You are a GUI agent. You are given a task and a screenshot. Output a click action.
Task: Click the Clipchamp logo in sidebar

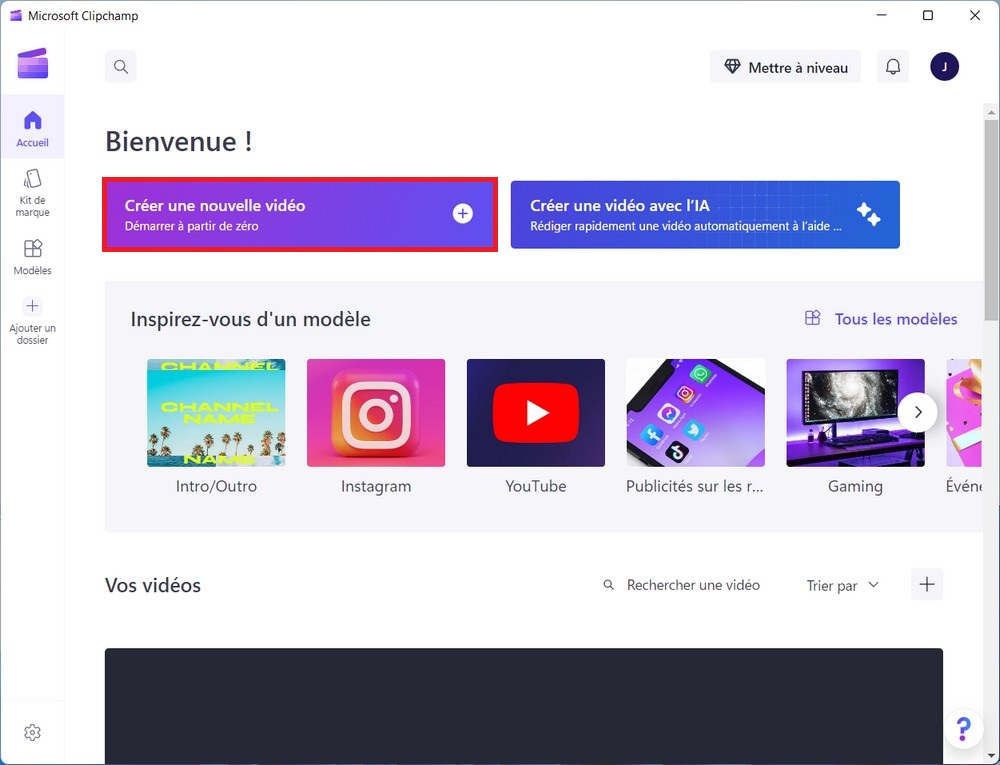click(x=33, y=64)
